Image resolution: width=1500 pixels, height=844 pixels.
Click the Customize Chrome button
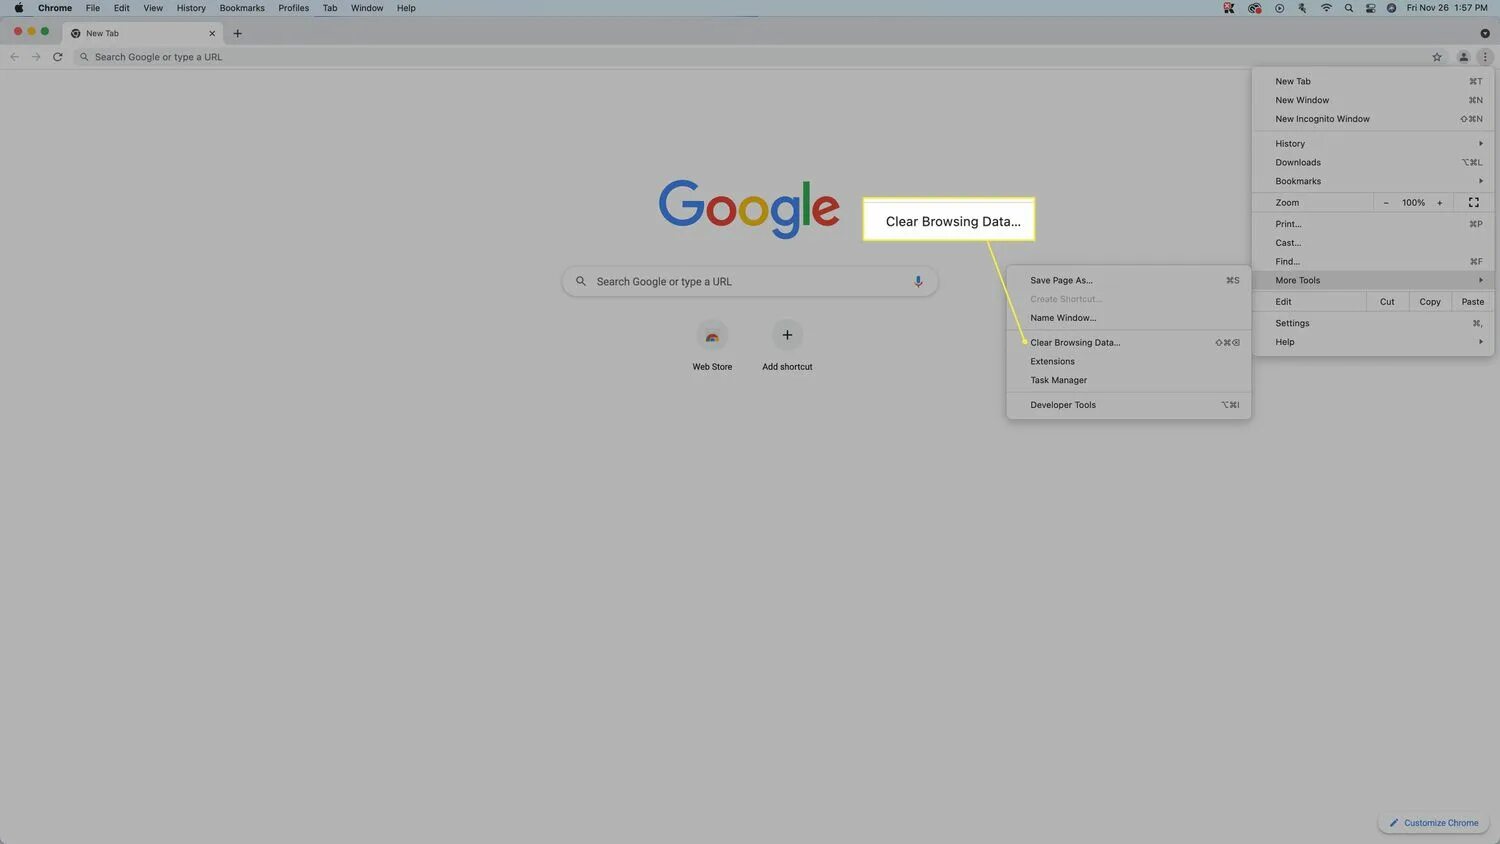pyautogui.click(x=1434, y=823)
